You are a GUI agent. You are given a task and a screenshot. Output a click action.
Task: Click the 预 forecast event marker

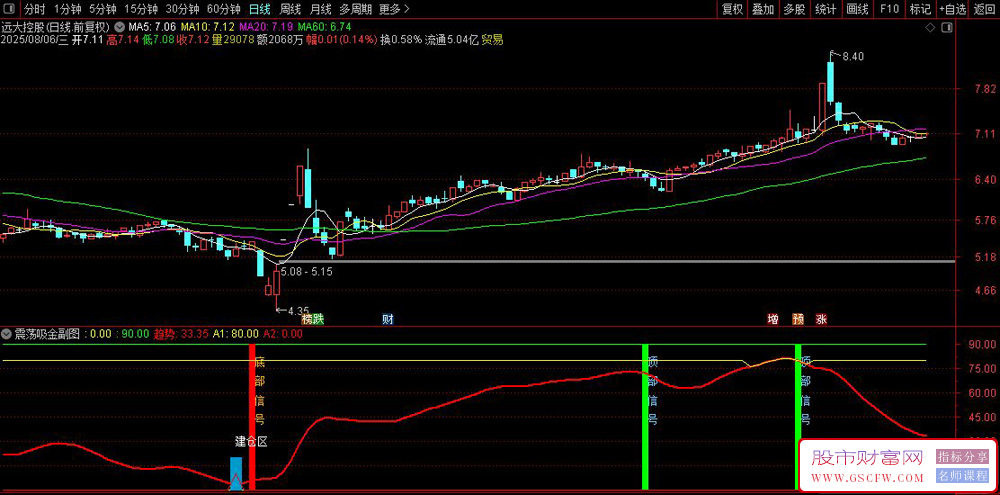click(x=798, y=319)
